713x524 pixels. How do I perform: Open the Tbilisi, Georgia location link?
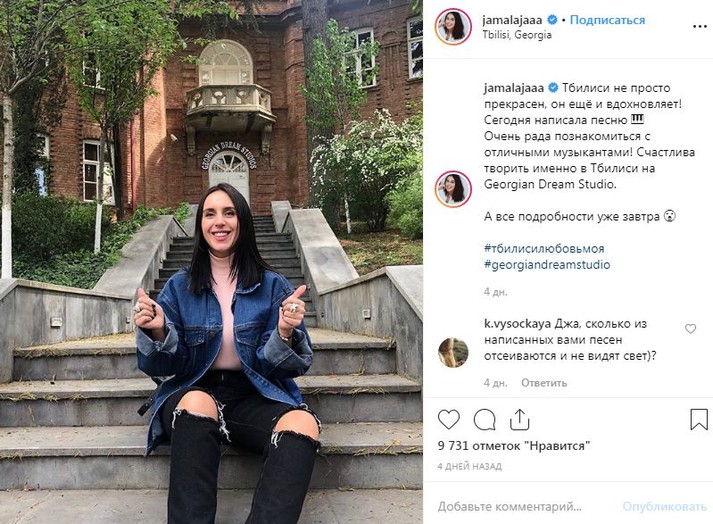point(517,35)
